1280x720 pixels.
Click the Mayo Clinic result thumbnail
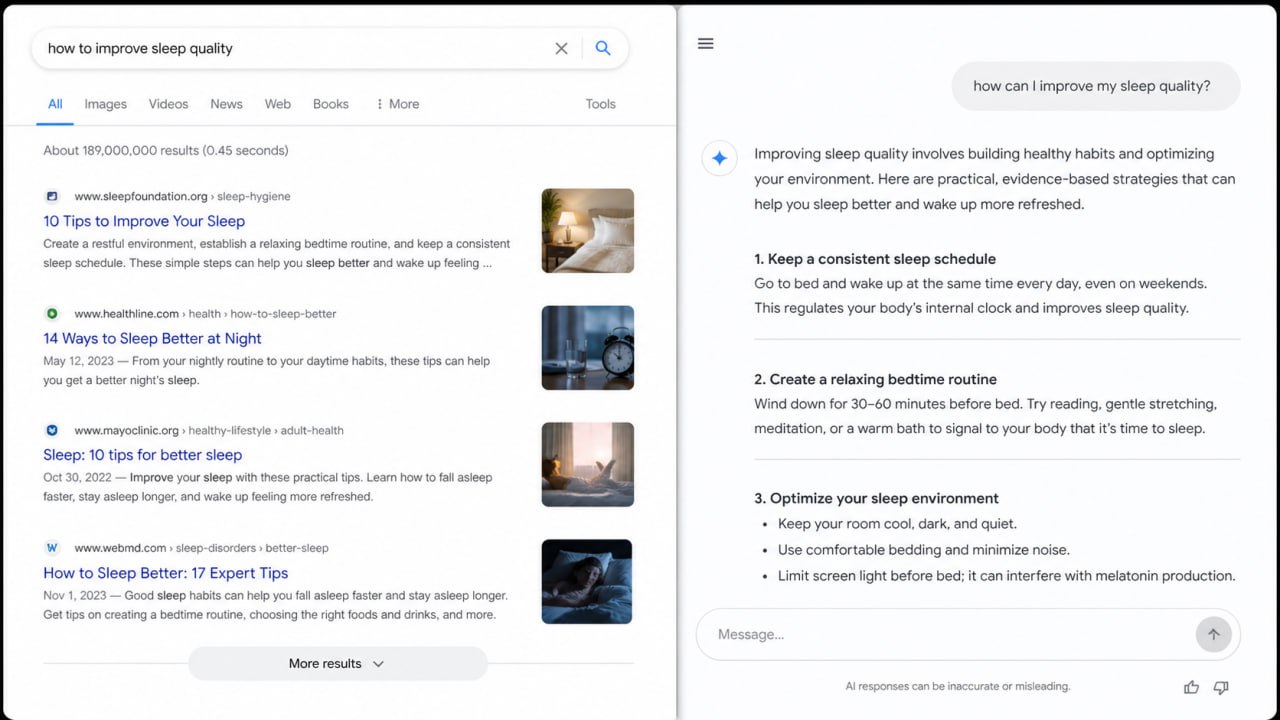(x=588, y=464)
